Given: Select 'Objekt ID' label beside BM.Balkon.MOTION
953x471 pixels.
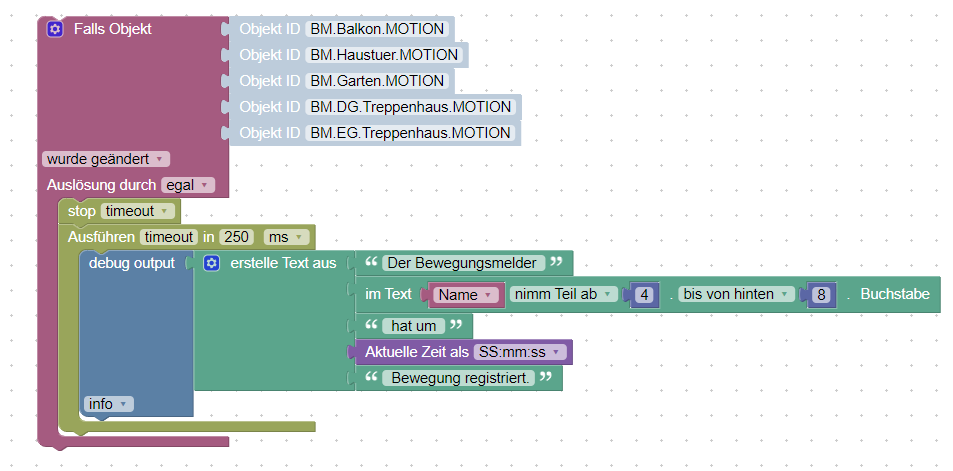Looking at the screenshot, I should click(x=269, y=29).
